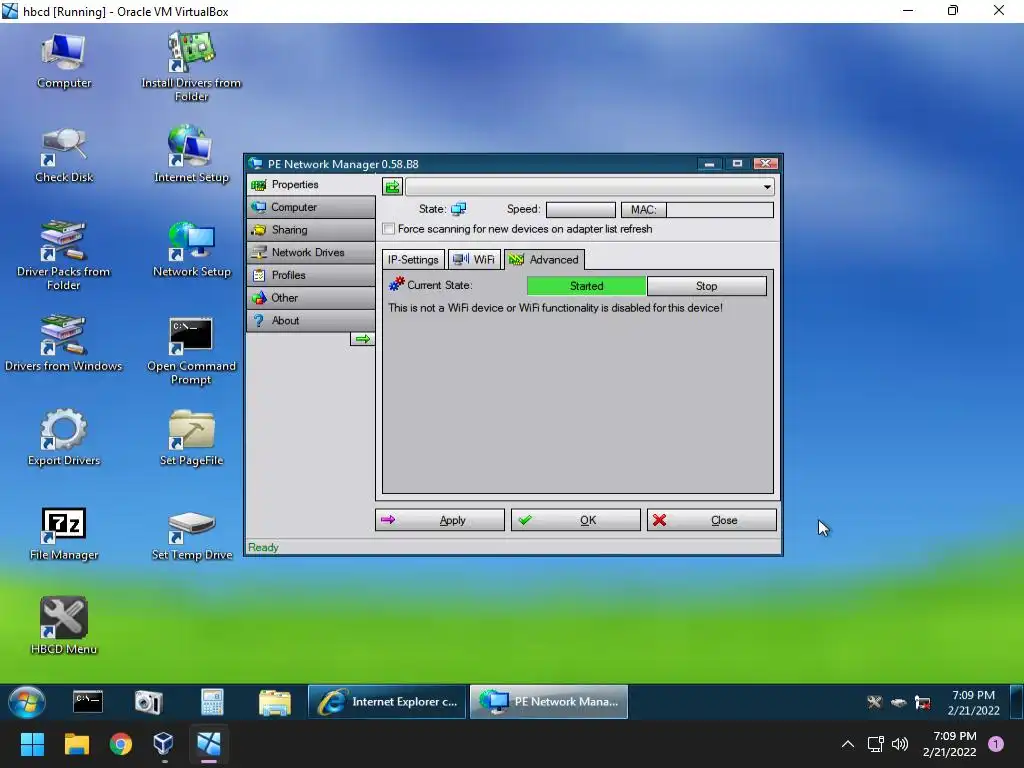Viewport: 1024px width, 768px height.
Task: Launch the HBCD Menu desktop icon
Action: pos(63,626)
